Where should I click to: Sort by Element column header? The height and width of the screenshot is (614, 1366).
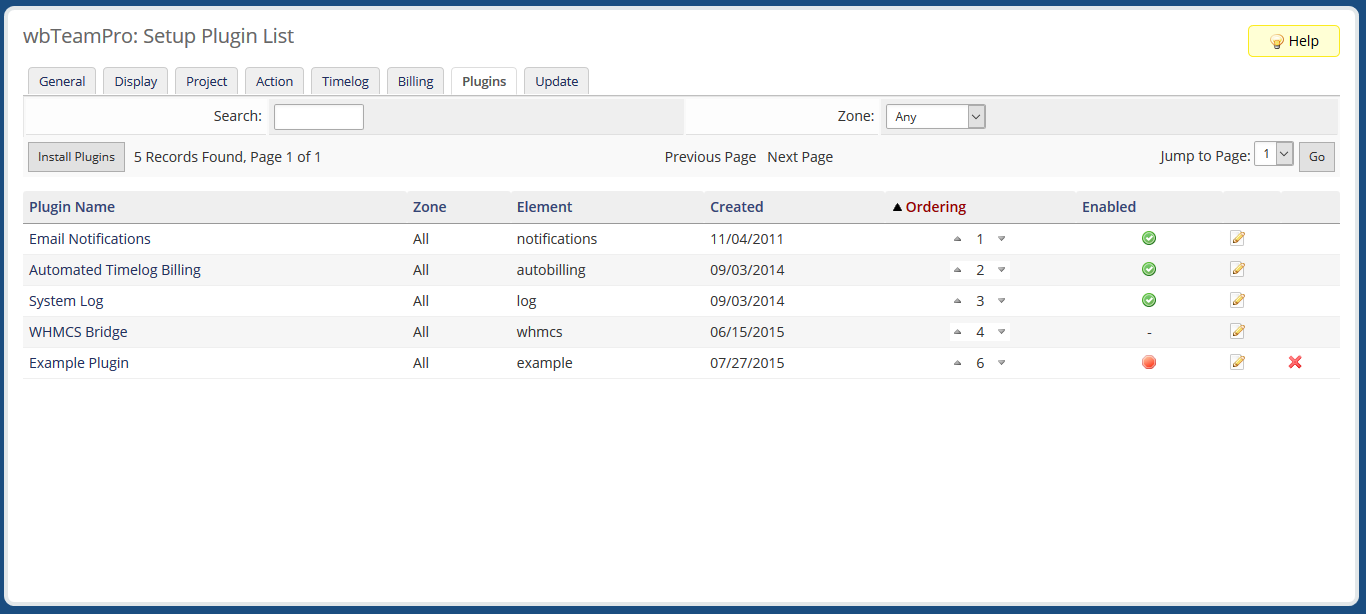pos(545,207)
